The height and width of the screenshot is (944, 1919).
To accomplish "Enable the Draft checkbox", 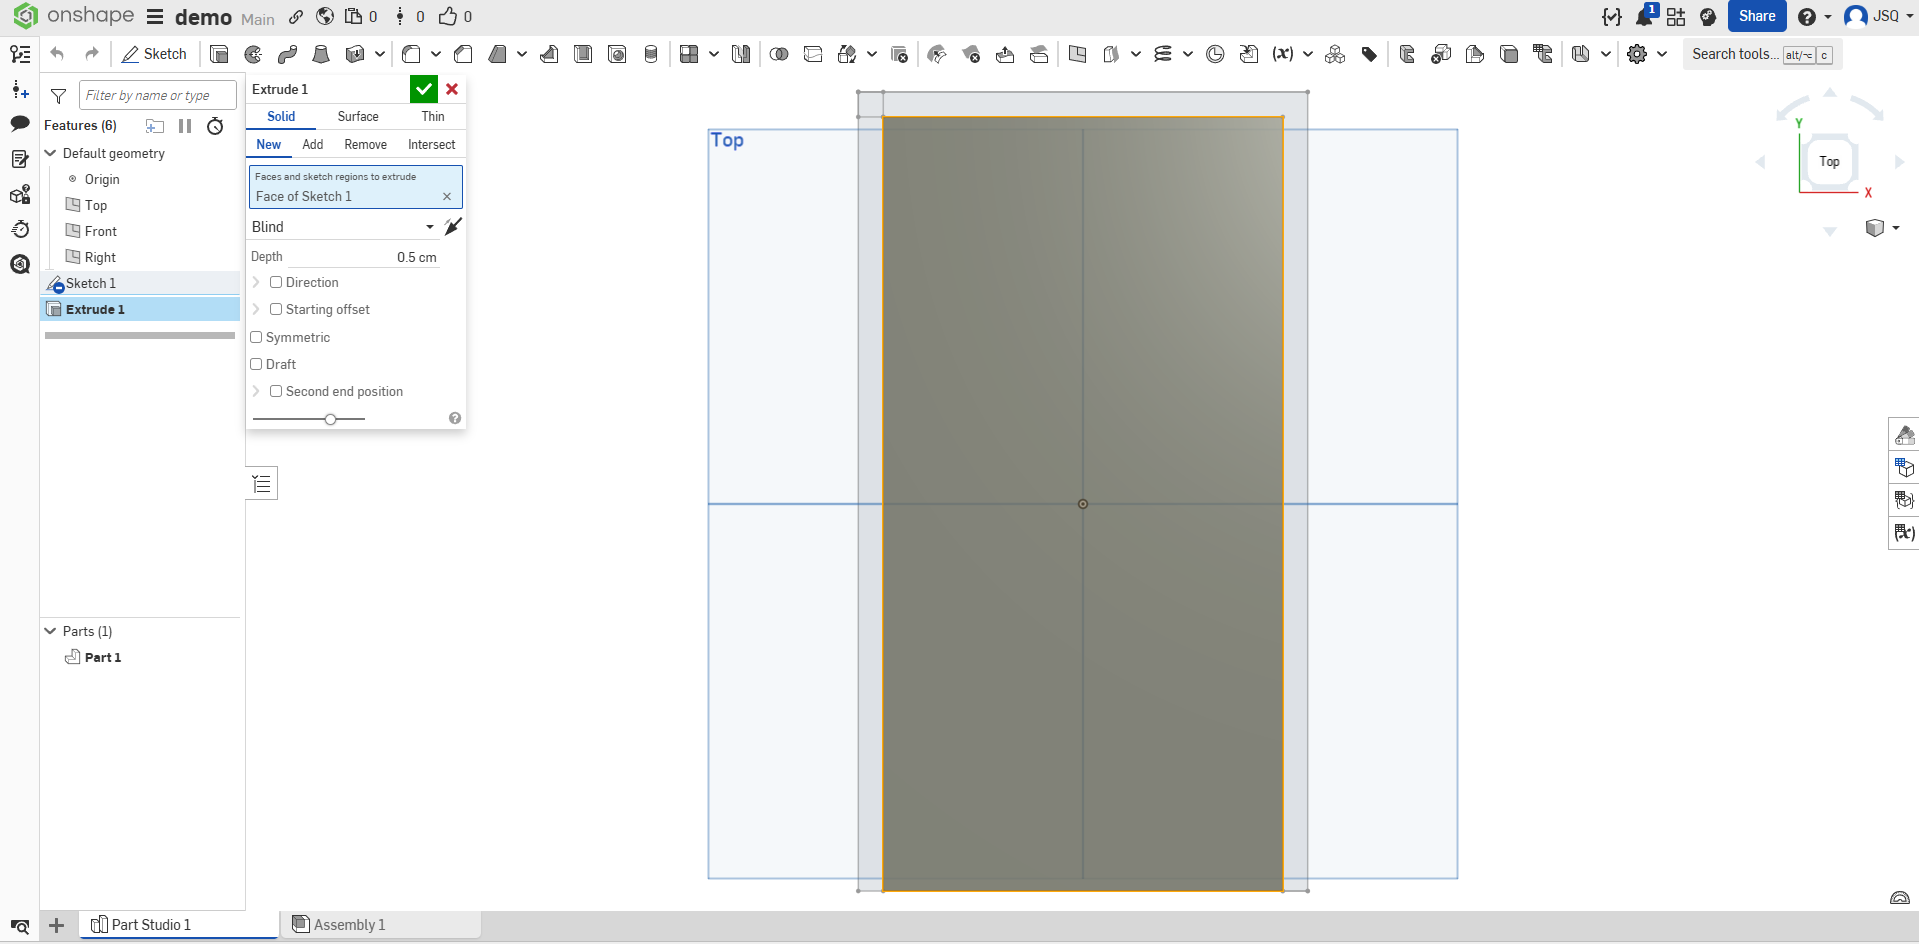I will coord(256,364).
